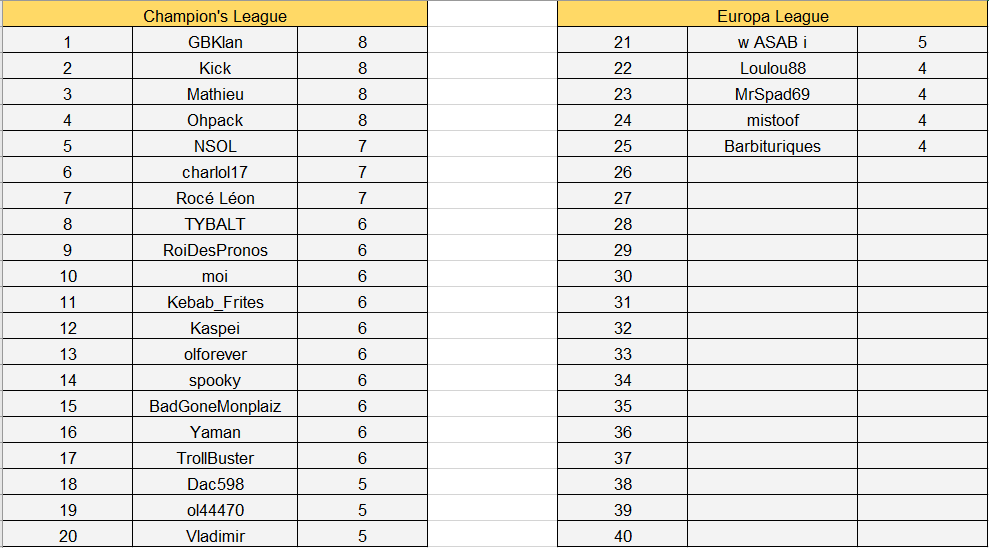The image size is (989, 548).
Task: Select the MrSpad69 cell
Action: tap(772, 94)
